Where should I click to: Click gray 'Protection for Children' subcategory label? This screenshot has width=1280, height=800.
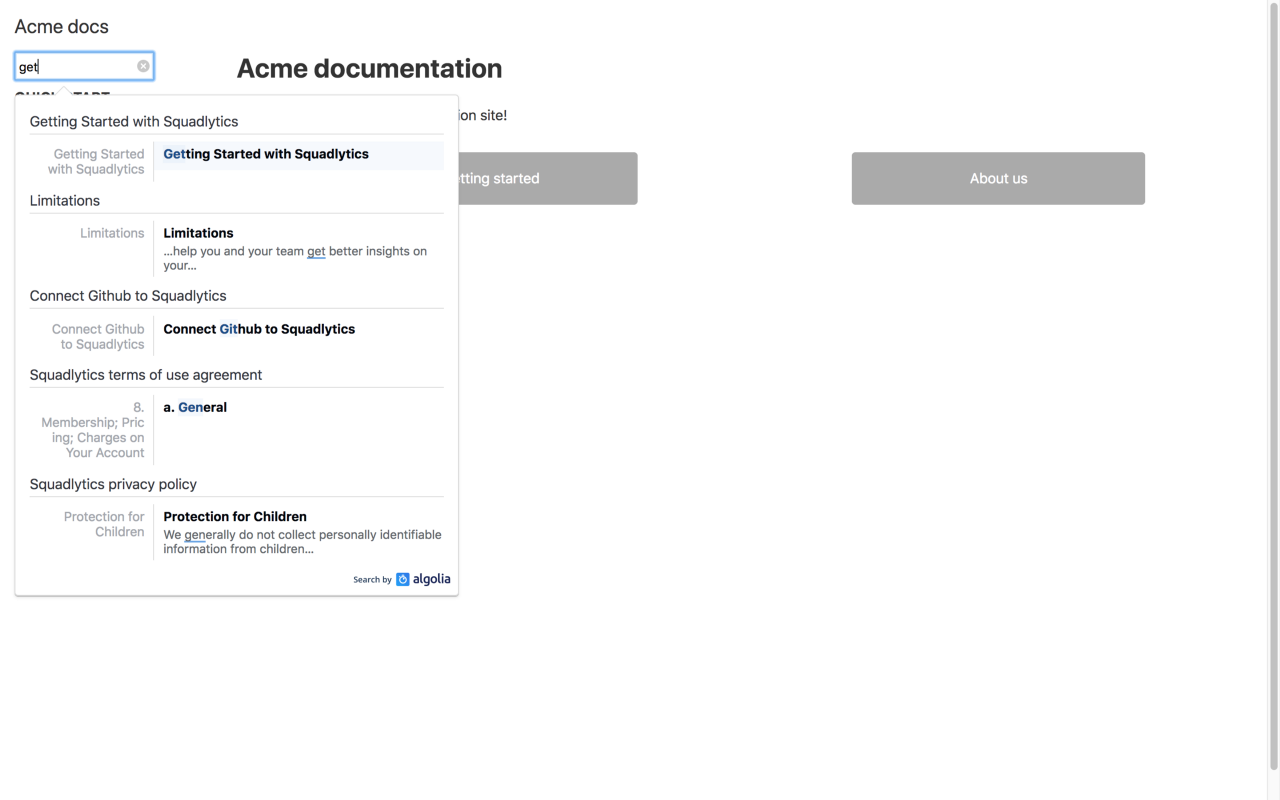point(104,524)
